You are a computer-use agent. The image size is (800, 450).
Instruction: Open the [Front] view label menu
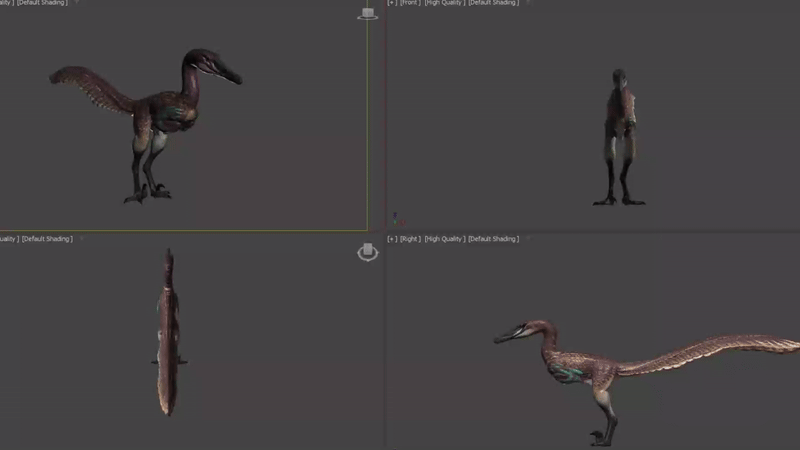410,3
